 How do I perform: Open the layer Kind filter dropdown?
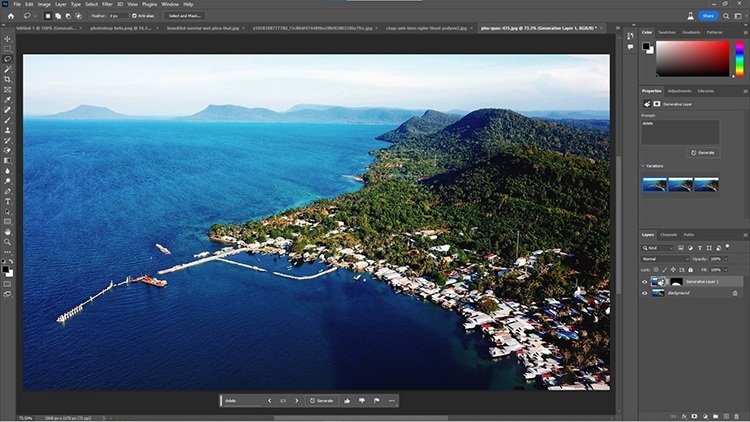[658, 248]
